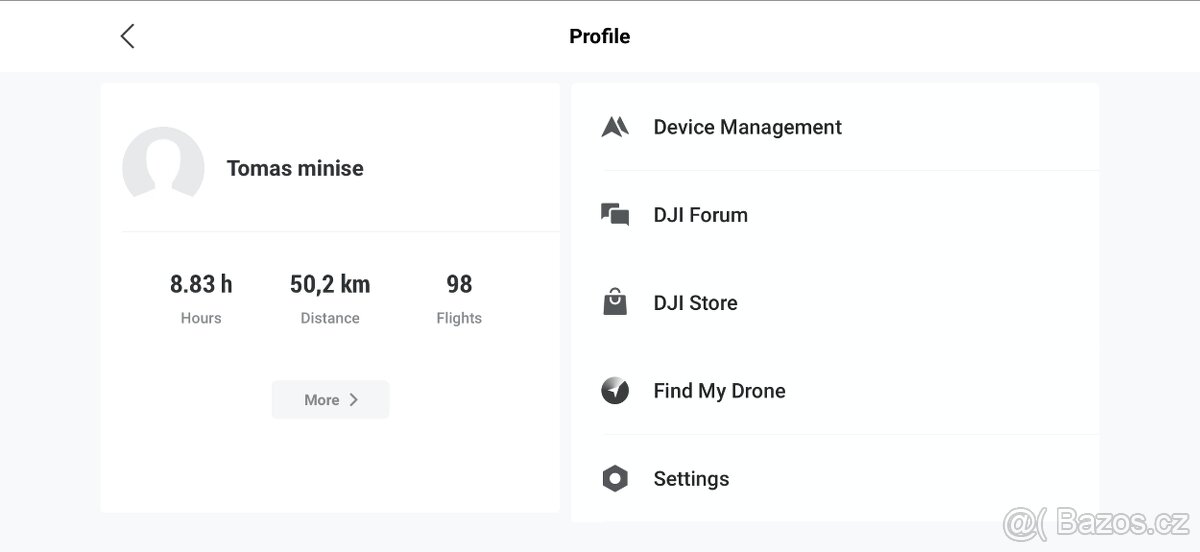Click the Hours label
1200x552 pixels.
201,318
